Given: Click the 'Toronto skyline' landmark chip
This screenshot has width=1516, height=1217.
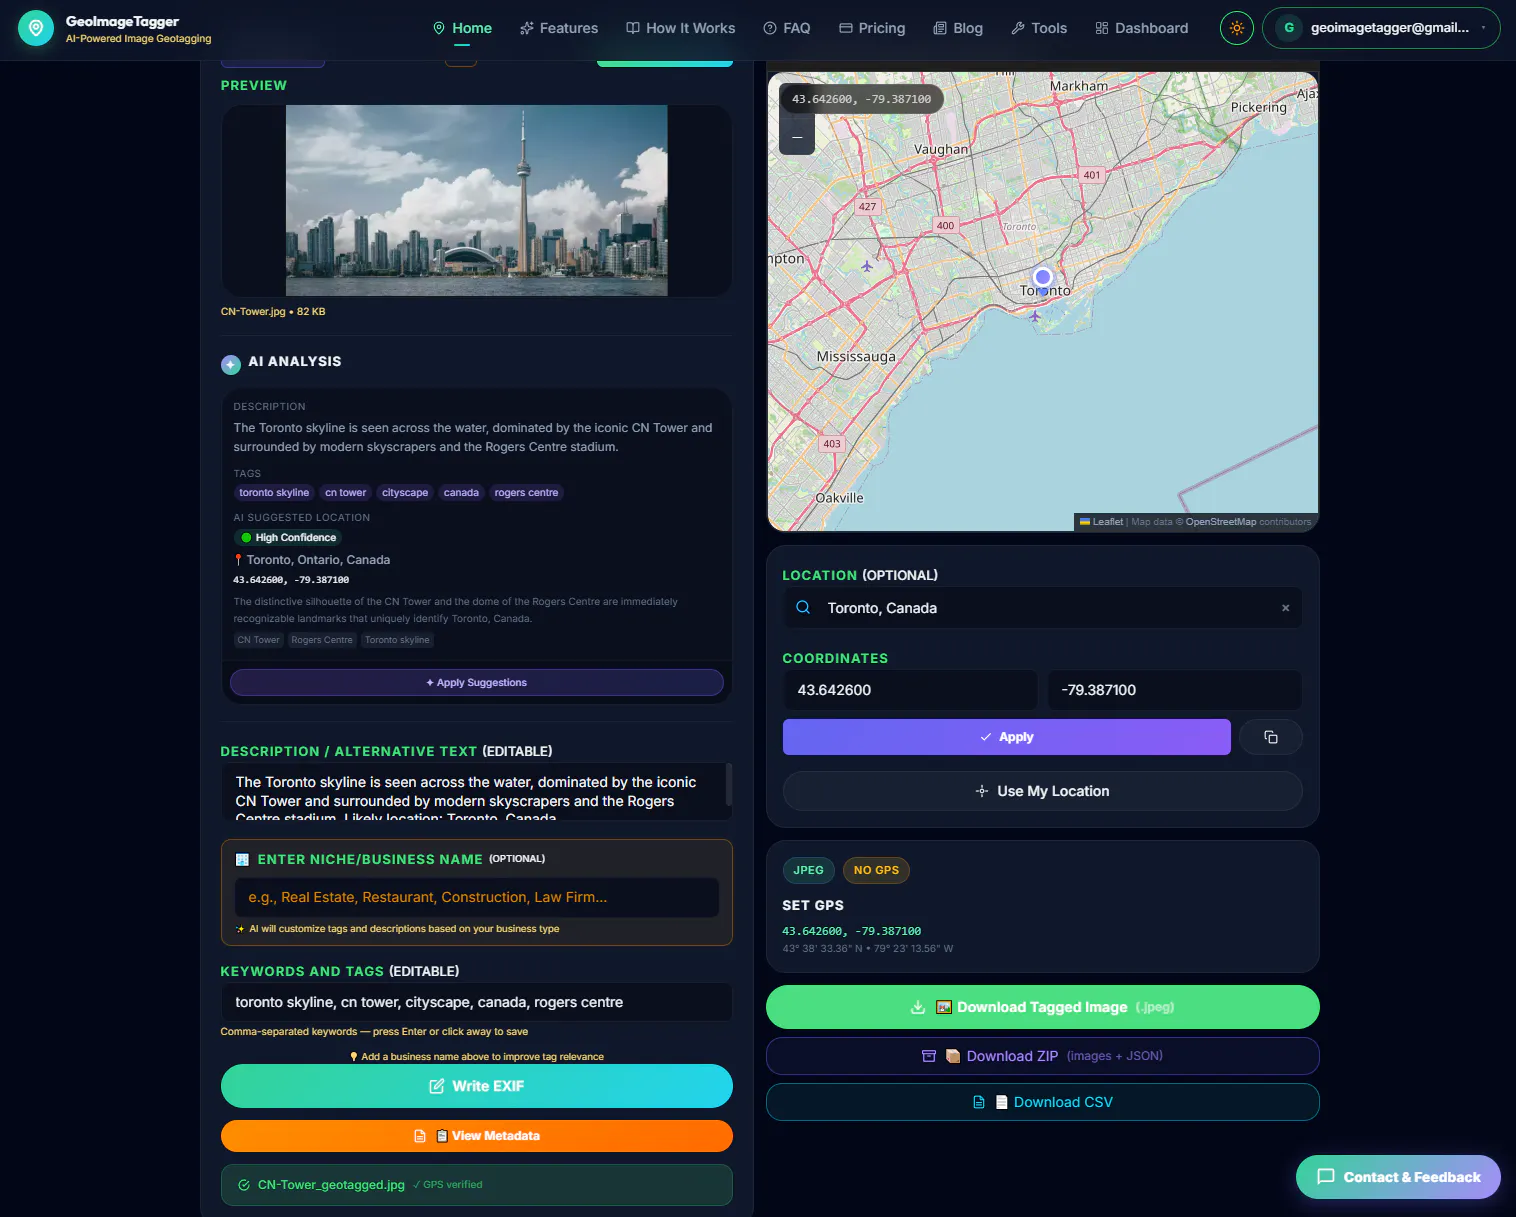Looking at the screenshot, I should 397,640.
